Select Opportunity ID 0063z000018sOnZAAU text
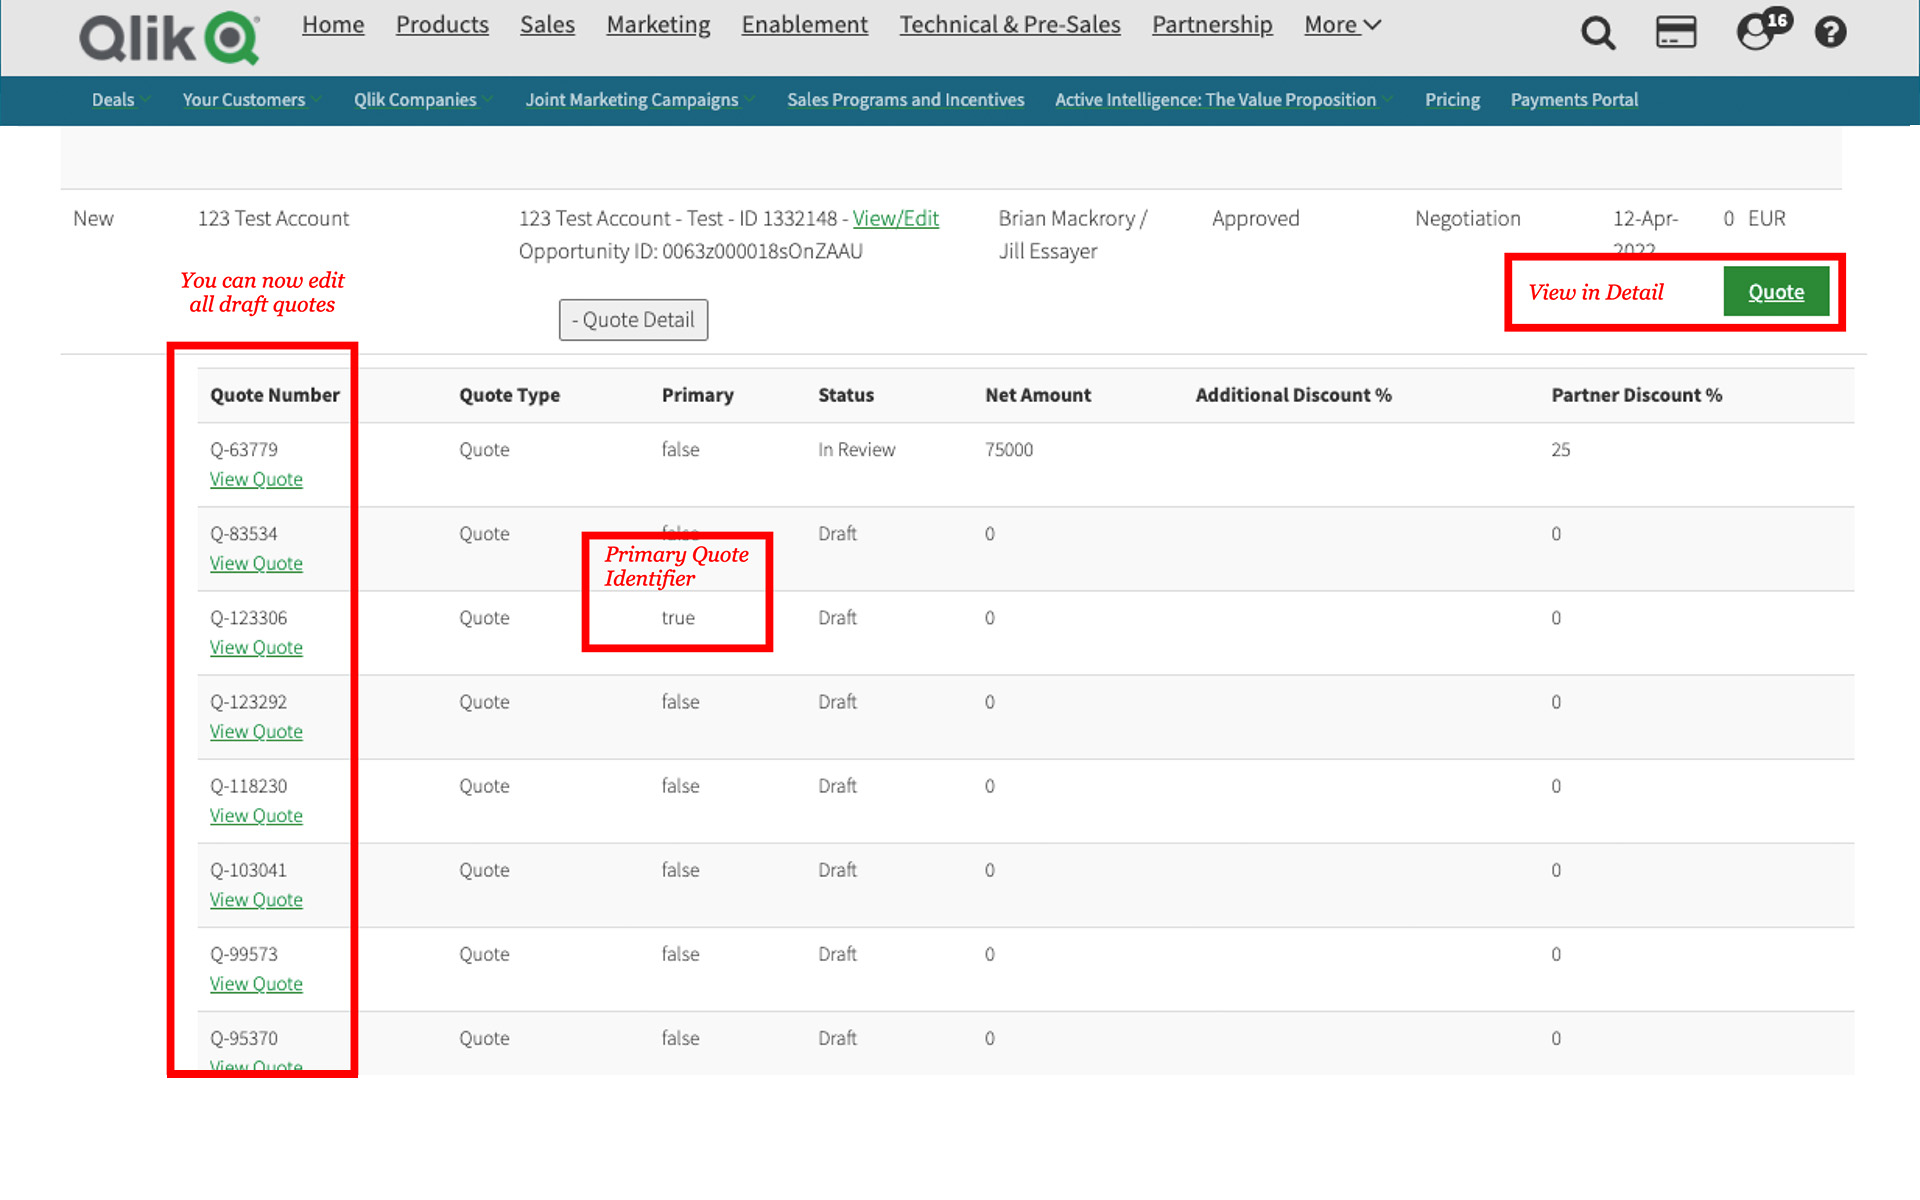The width and height of the screenshot is (1920, 1200). pos(690,252)
